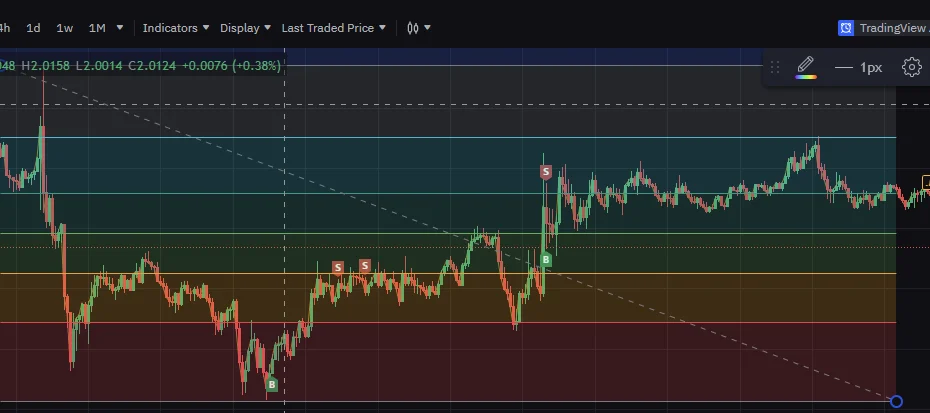Click the H2.0158 high value
This screenshot has width=930, height=413.
point(48,66)
